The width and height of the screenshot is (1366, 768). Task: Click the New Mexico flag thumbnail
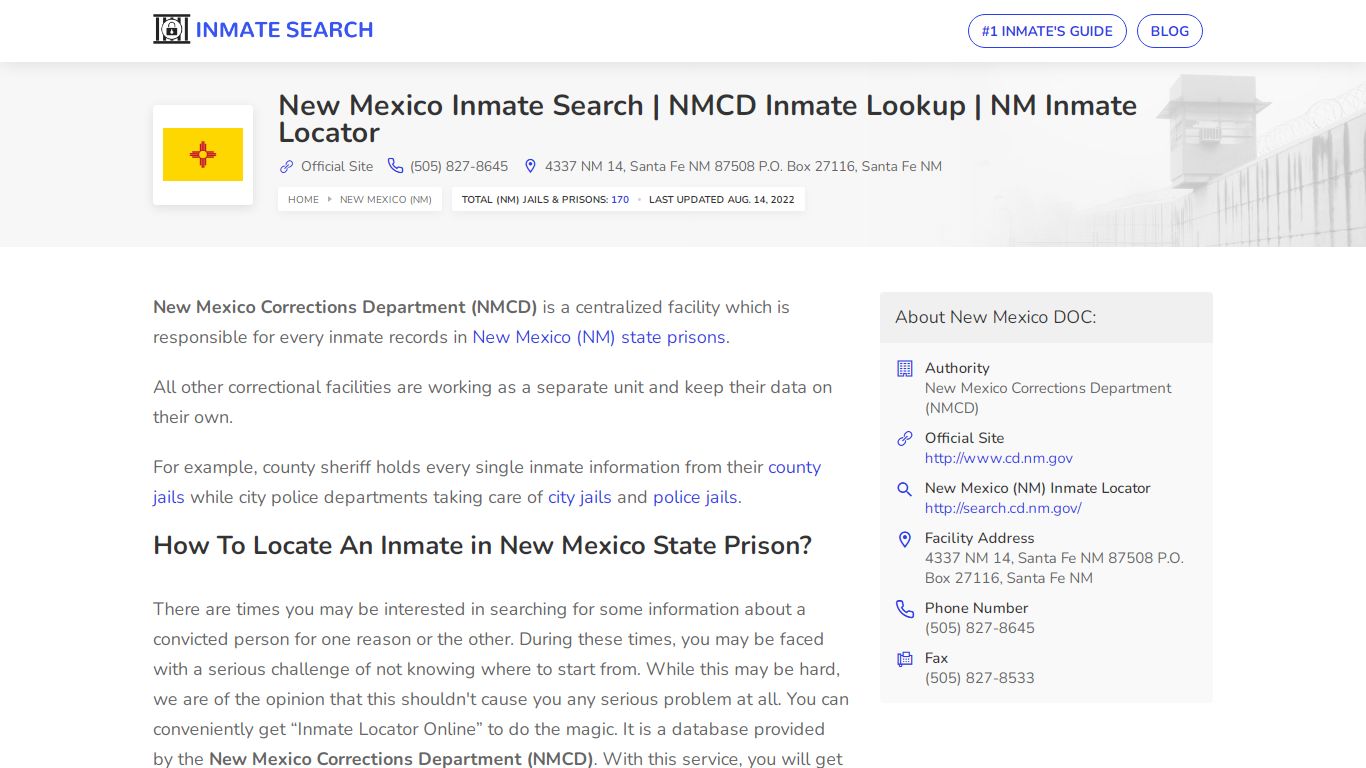203,155
